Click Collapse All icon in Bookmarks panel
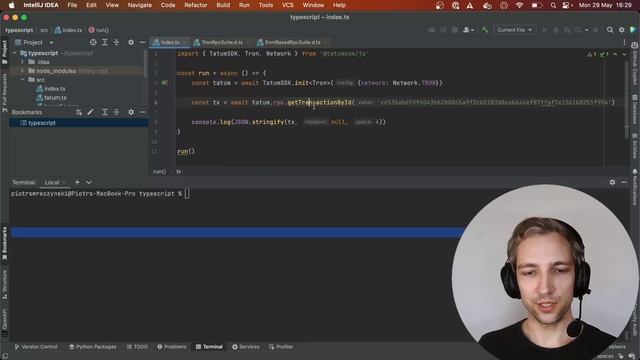Screen dimensions: 640x360 pyautogui.click(x=116, y=112)
